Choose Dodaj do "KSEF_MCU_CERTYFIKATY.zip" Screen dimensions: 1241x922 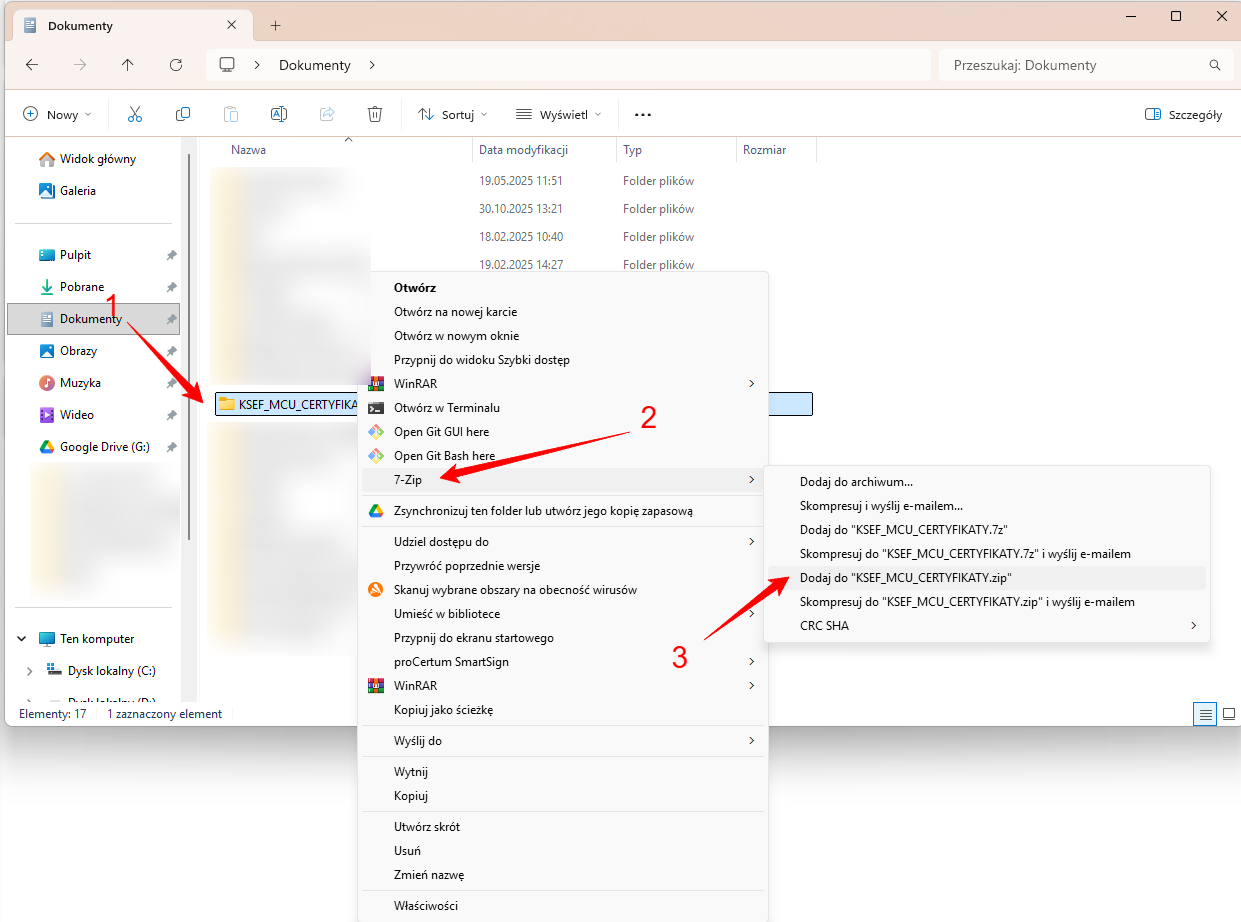click(986, 578)
